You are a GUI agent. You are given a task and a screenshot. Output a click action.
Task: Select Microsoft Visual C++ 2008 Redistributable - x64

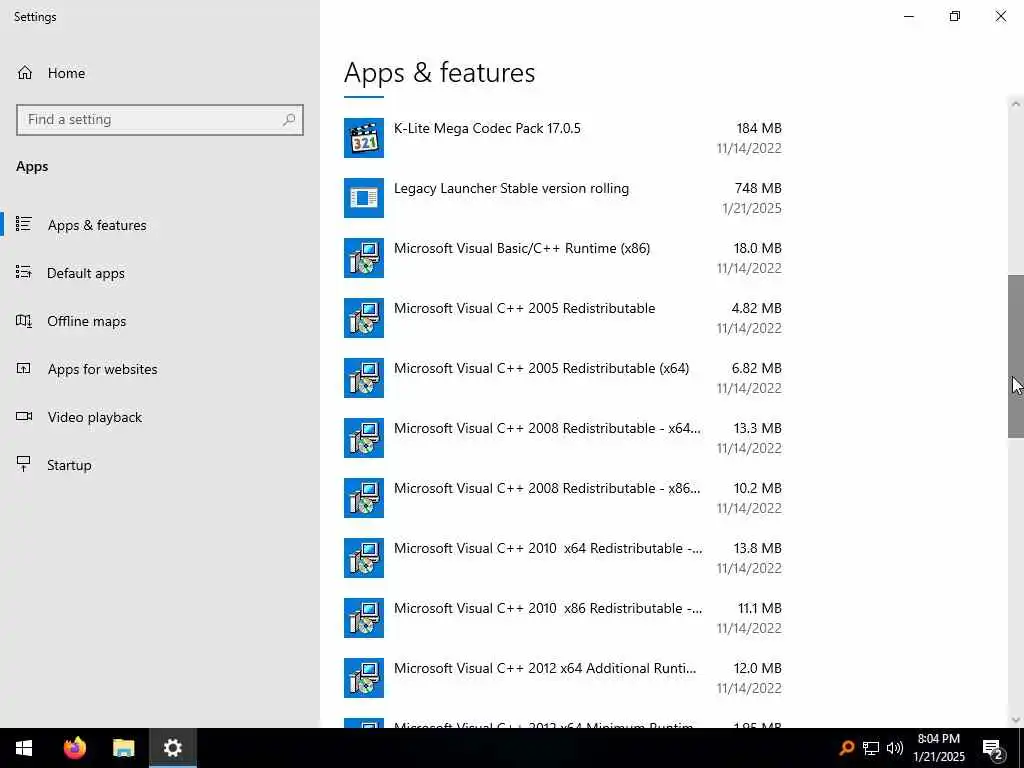(563, 438)
